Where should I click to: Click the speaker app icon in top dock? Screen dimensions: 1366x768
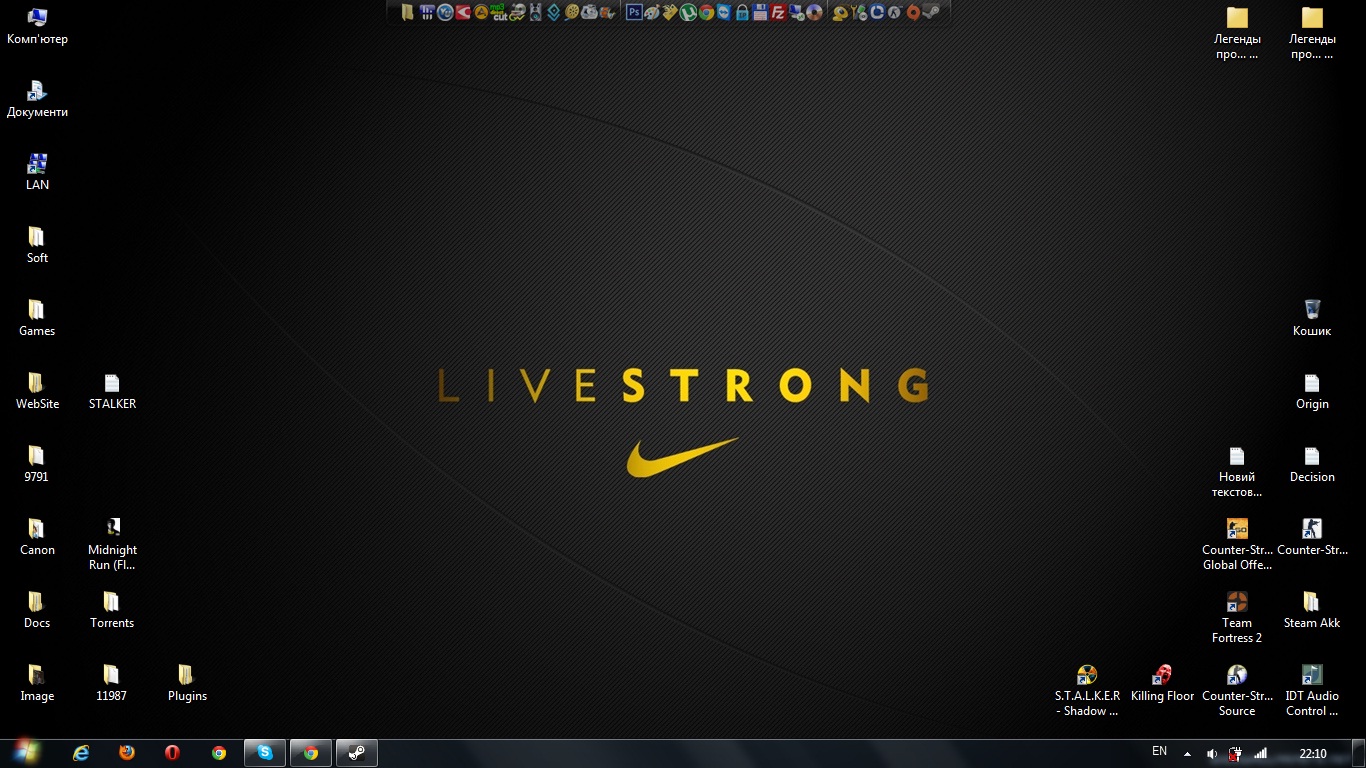click(x=535, y=12)
